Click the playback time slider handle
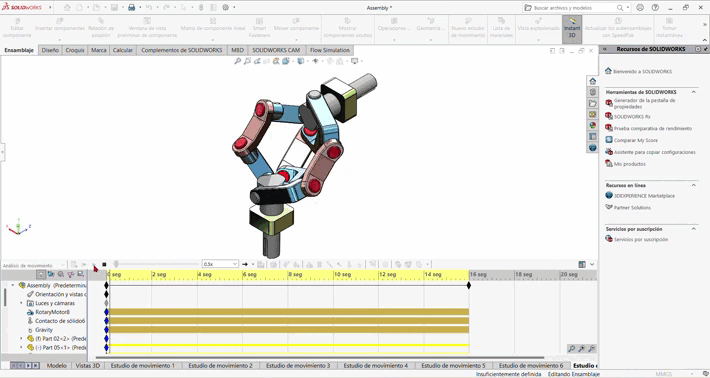This screenshot has height=378, width=710. 116,264
